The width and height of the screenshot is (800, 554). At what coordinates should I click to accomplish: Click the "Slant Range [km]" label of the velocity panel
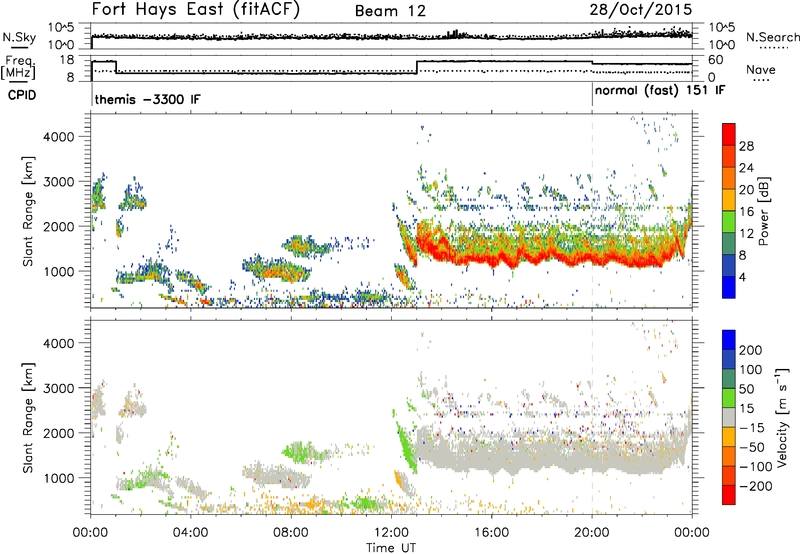(28, 418)
